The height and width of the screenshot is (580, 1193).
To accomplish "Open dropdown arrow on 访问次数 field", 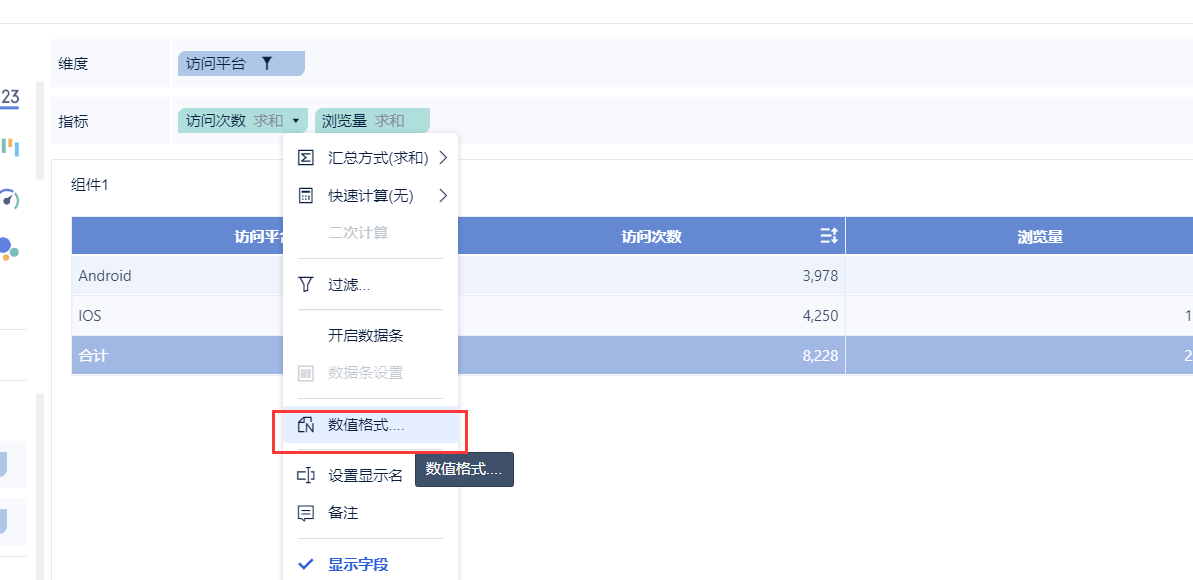I will click(297, 121).
